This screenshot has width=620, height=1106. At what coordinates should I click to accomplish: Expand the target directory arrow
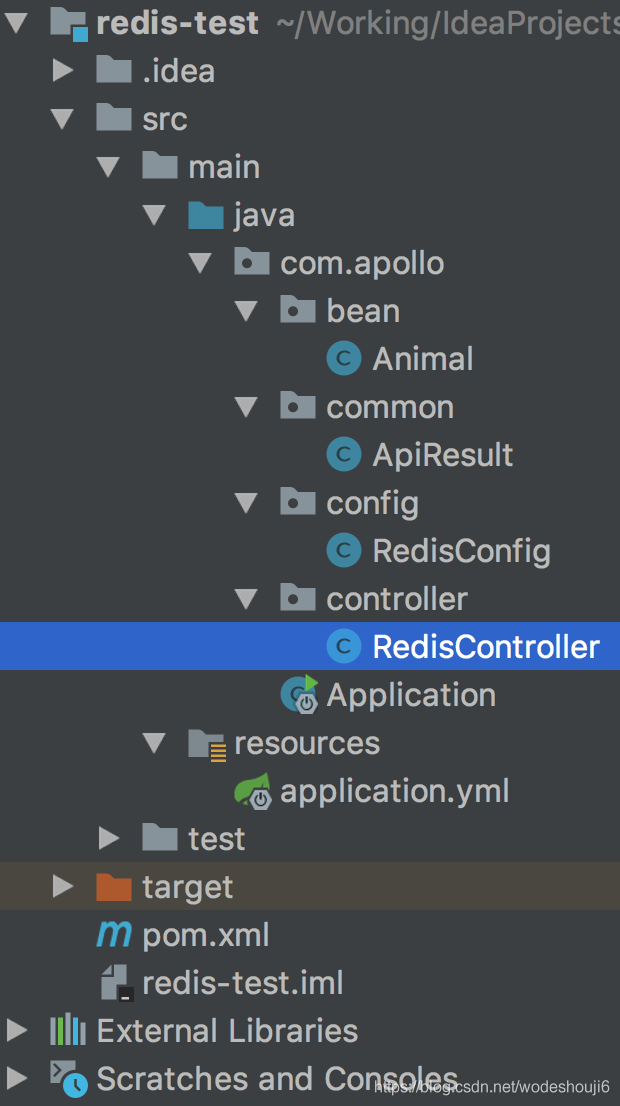(x=63, y=887)
